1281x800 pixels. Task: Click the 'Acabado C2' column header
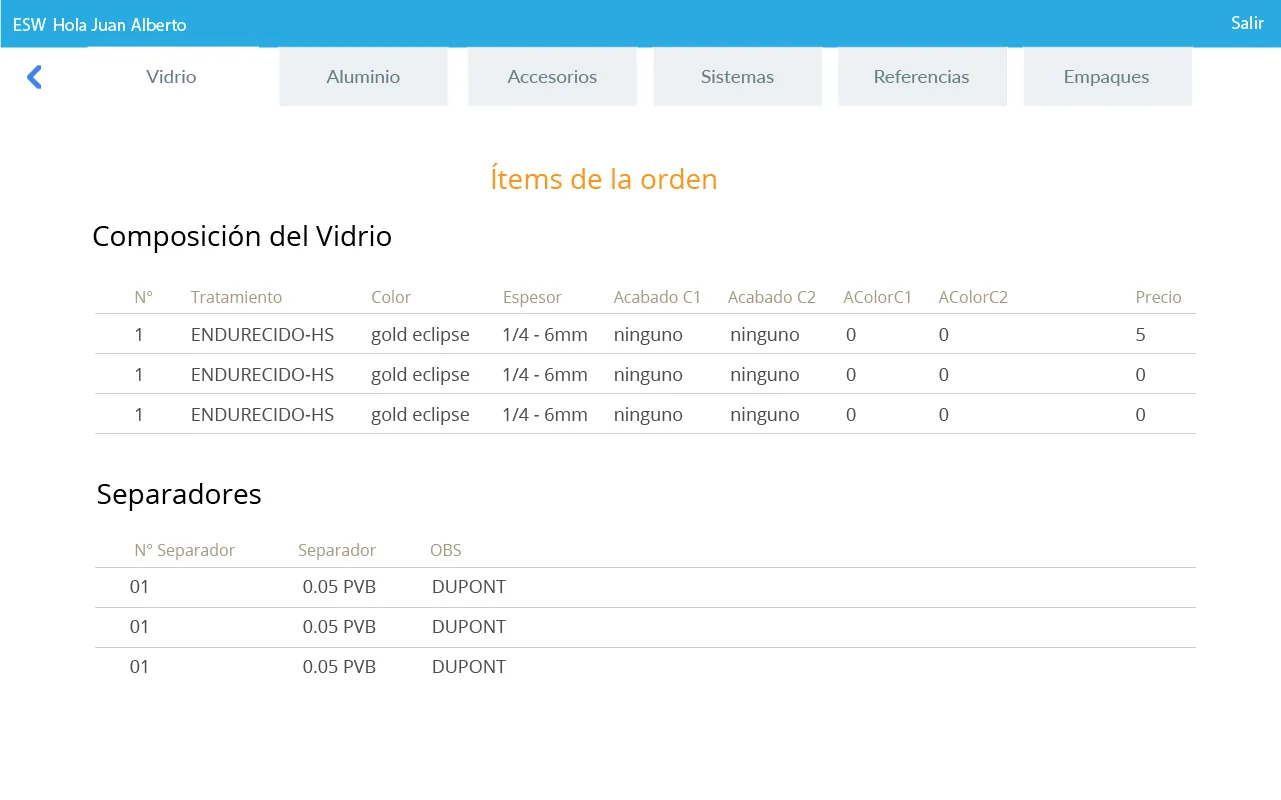tap(772, 297)
